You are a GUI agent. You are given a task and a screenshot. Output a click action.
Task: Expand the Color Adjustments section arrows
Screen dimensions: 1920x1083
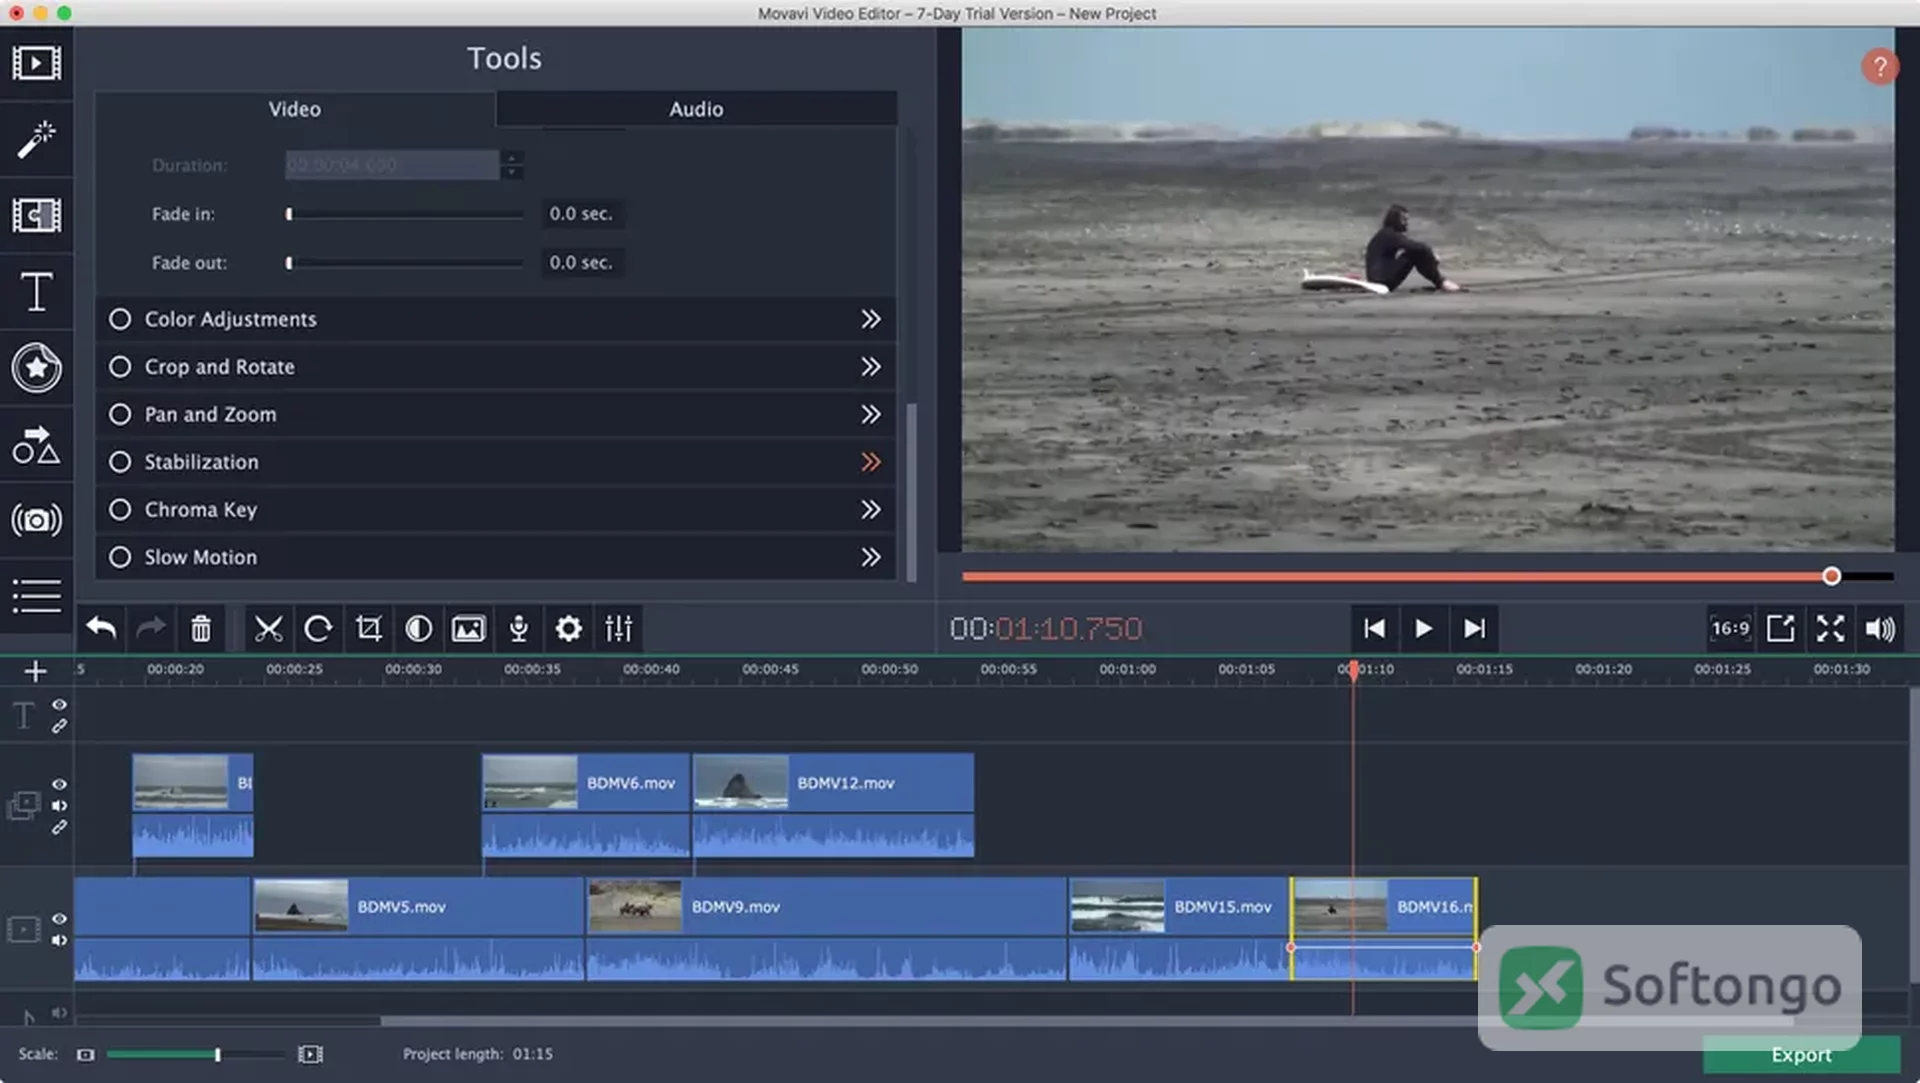[x=871, y=319]
